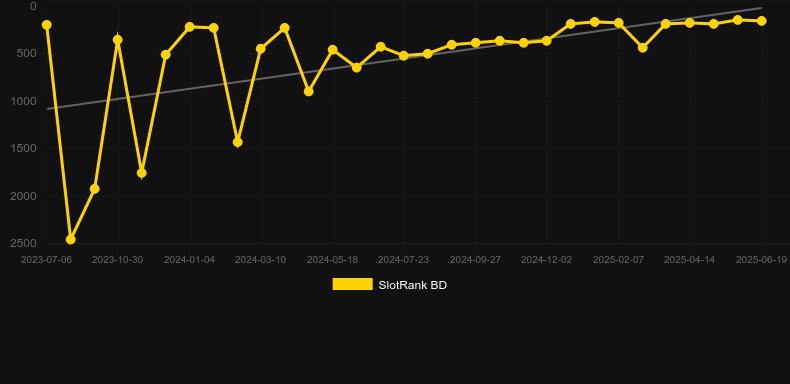
Task: Select the data point above the 2023-10-30 label
Action: pyautogui.click(x=118, y=40)
